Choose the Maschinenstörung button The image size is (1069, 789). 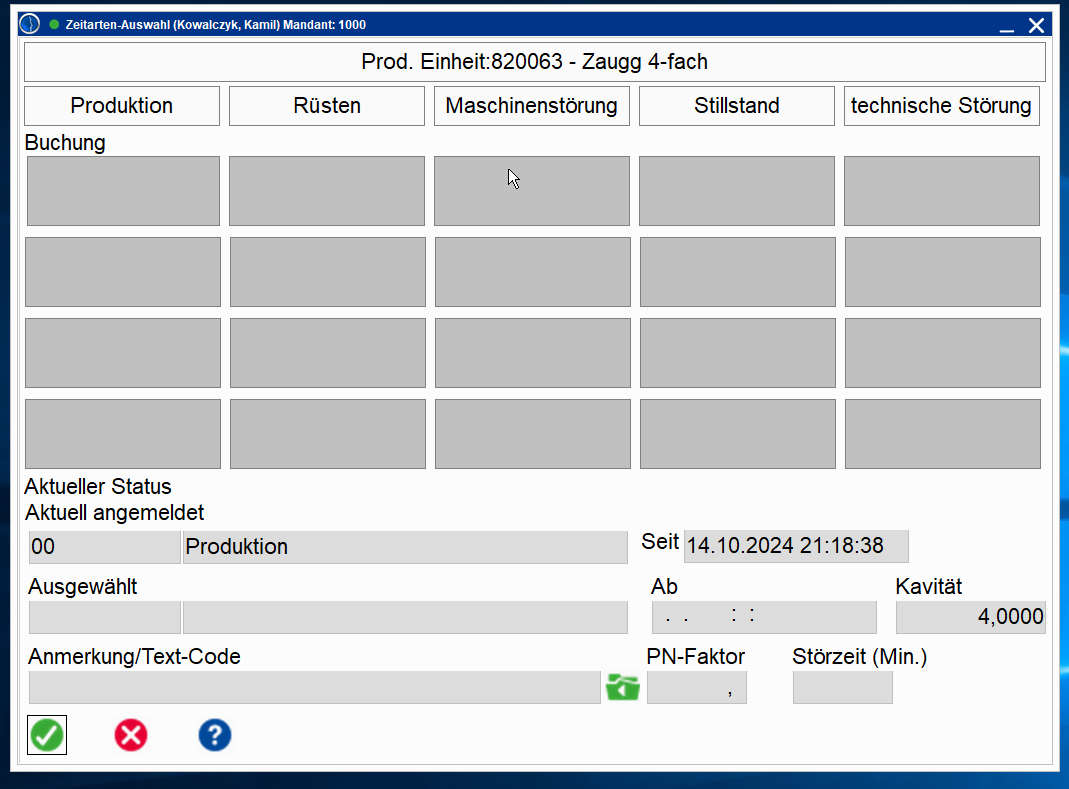(532, 106)
